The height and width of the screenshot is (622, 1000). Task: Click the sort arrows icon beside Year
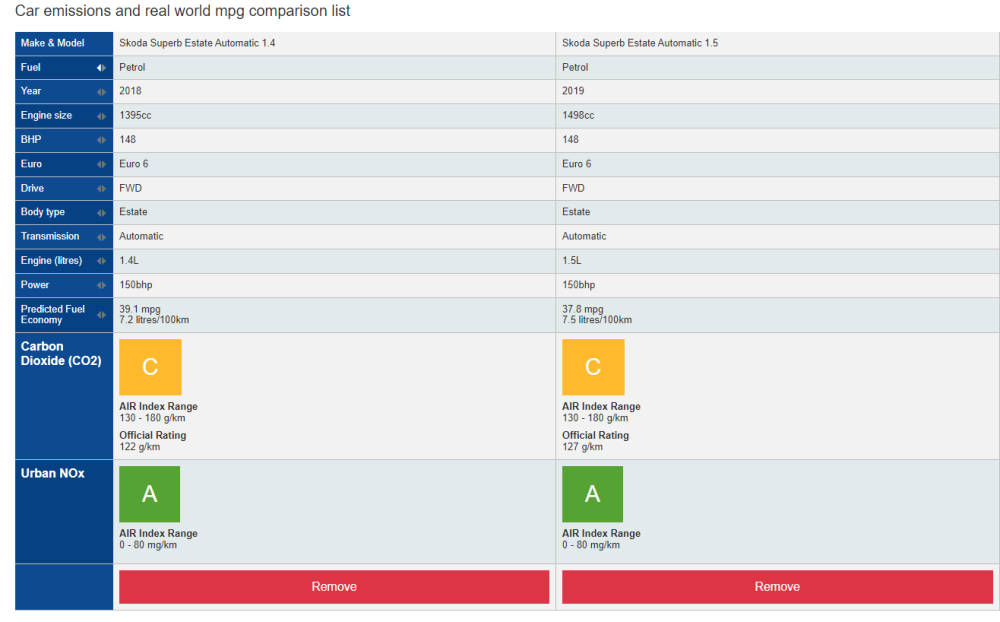click(x=101, y=92)
